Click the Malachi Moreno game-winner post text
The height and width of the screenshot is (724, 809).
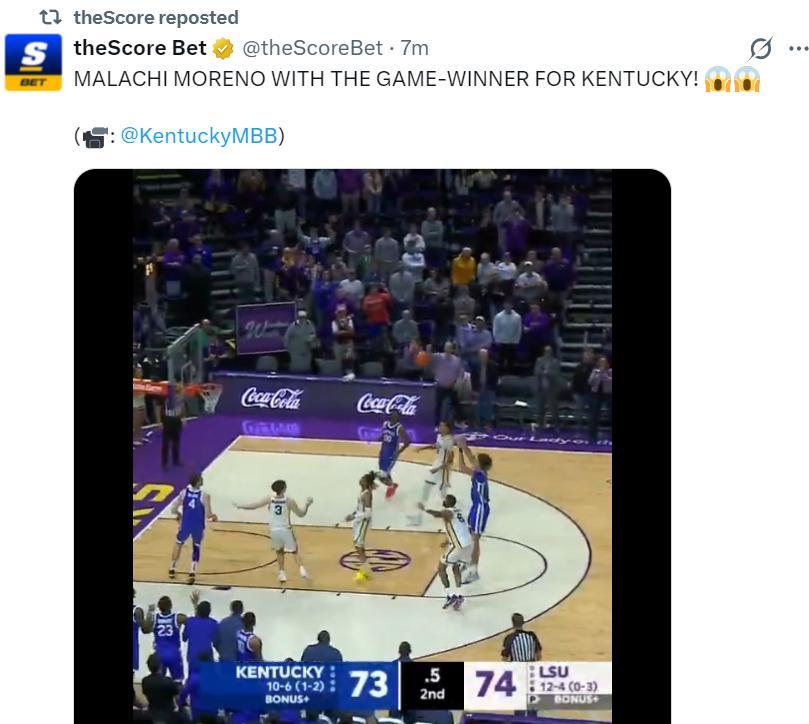(386, 79)
